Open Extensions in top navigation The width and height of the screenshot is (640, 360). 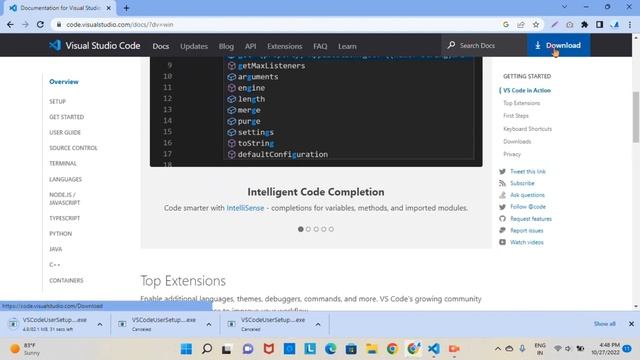(284, 46)
